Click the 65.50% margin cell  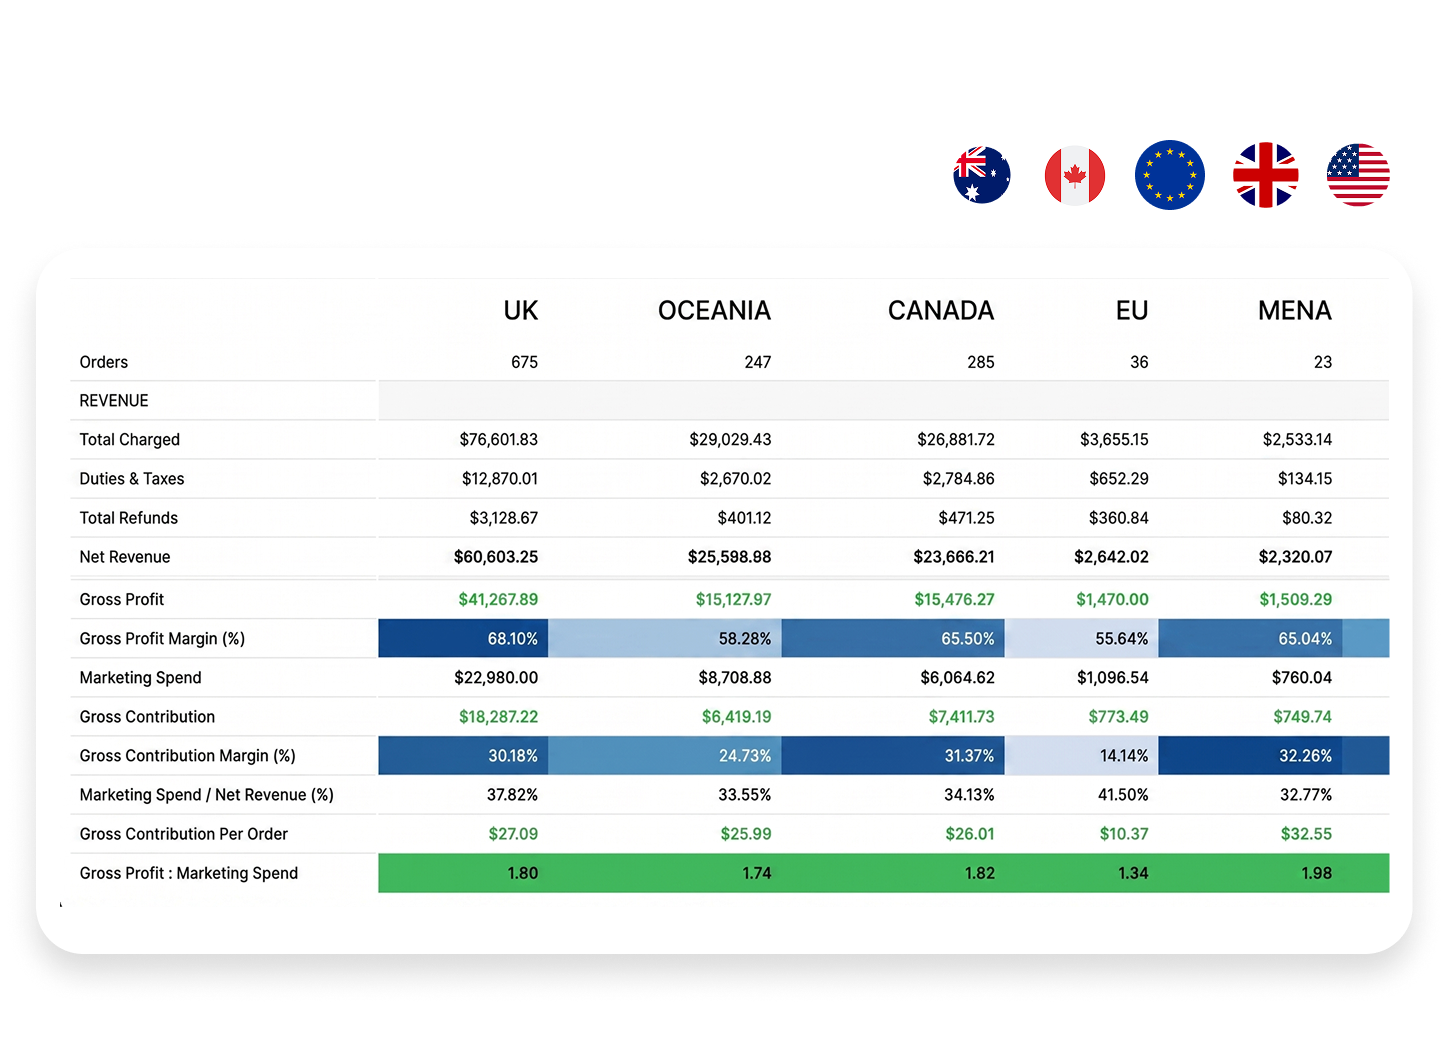(x=893, y=638)
